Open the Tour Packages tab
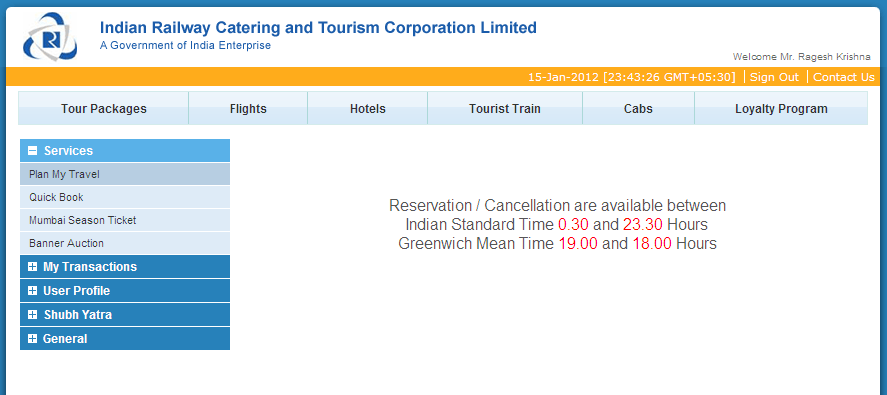This screenshot has height=395, width=887. [x=104, y=109]
